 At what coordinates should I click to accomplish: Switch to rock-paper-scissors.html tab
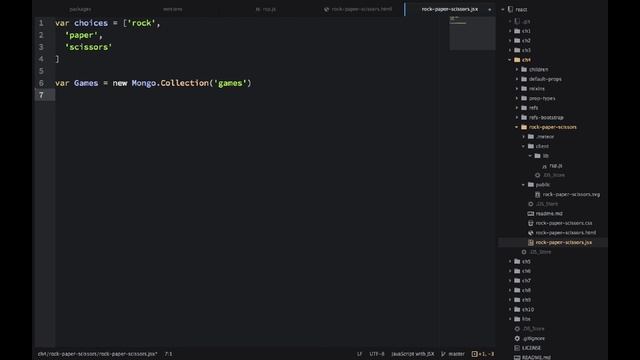(358, 9)
